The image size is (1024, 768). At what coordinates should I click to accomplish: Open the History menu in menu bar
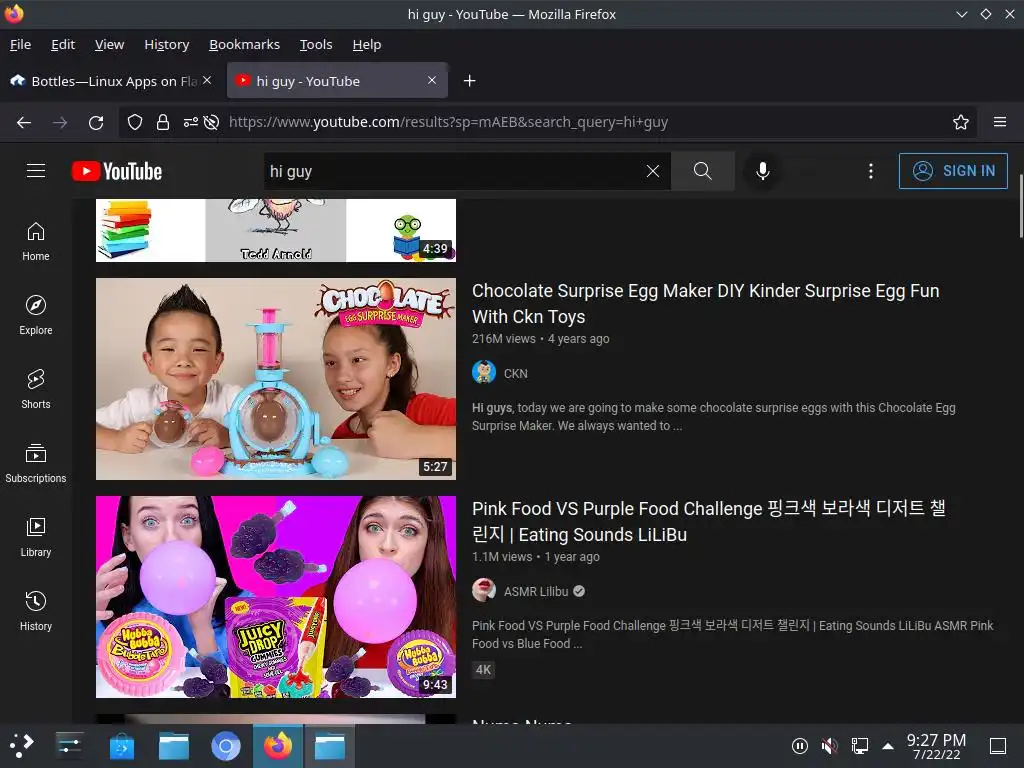coord(167,44)
